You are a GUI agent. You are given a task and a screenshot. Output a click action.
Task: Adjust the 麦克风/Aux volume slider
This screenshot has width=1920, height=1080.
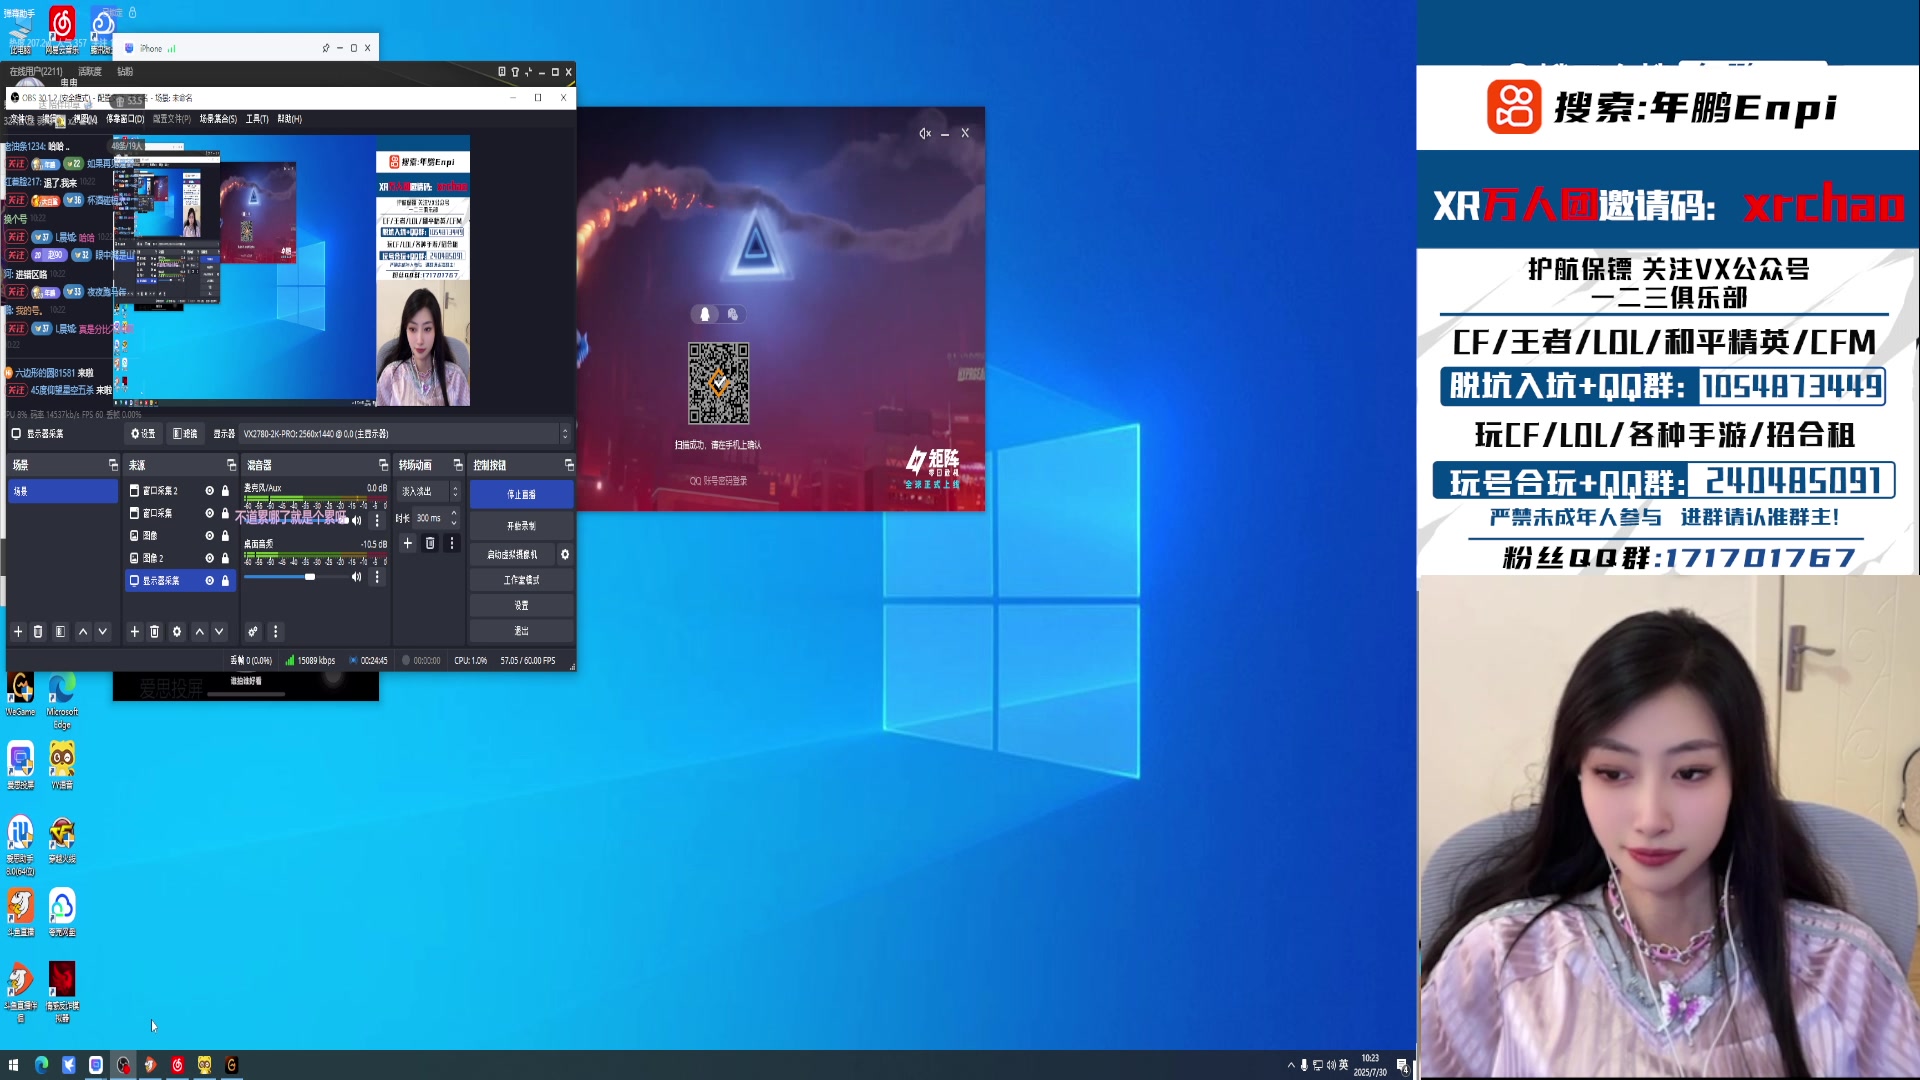(295, 521)
